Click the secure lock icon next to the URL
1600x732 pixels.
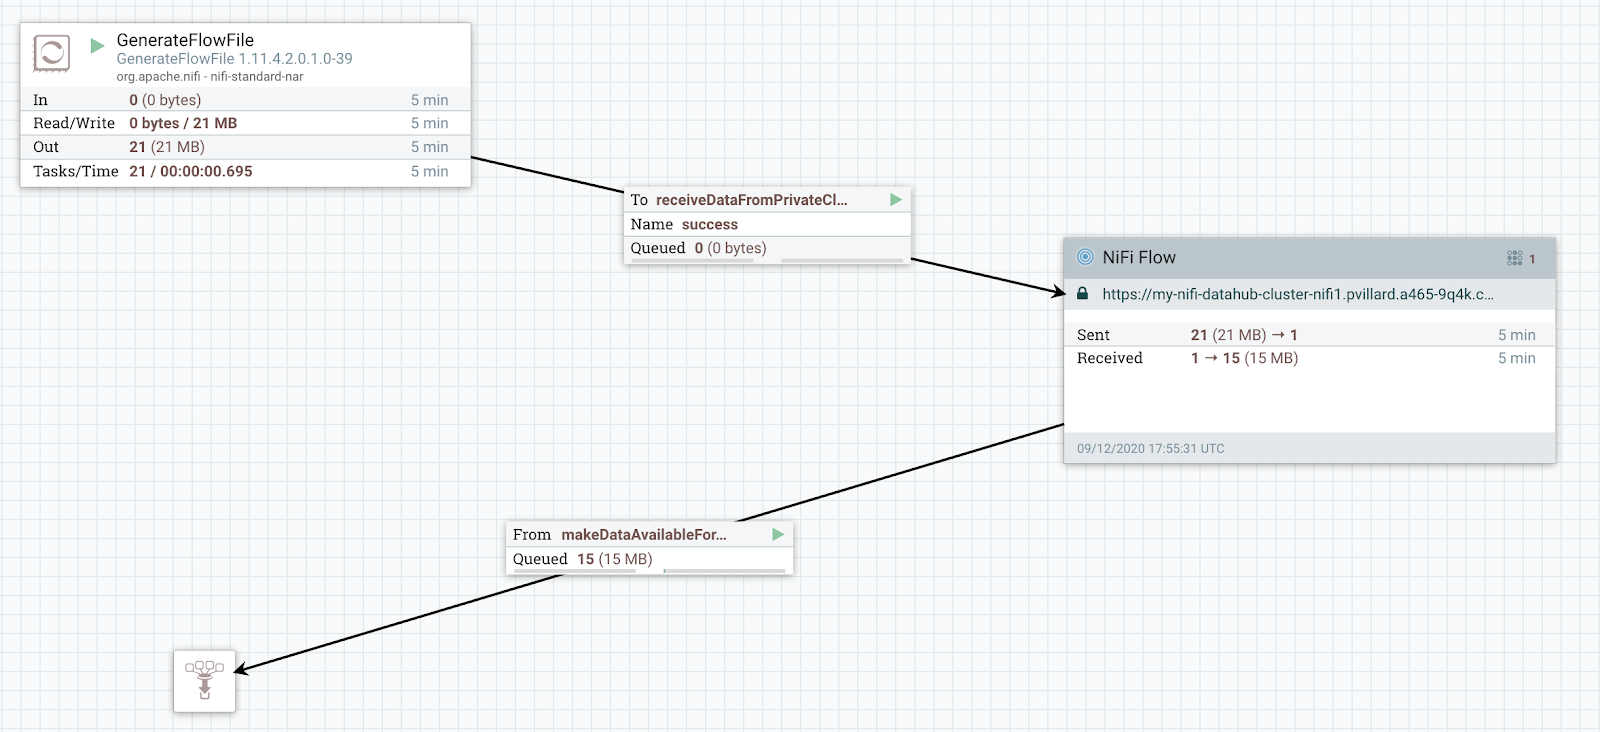point(1082,294)
